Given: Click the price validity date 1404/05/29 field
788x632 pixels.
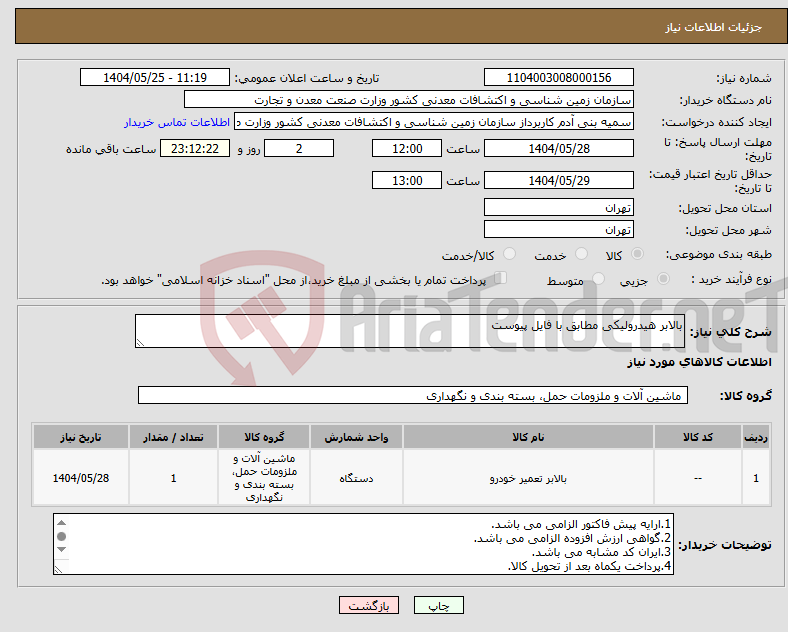Looking at the screenshot, I should pyautogui.click(x=558, y=180).
